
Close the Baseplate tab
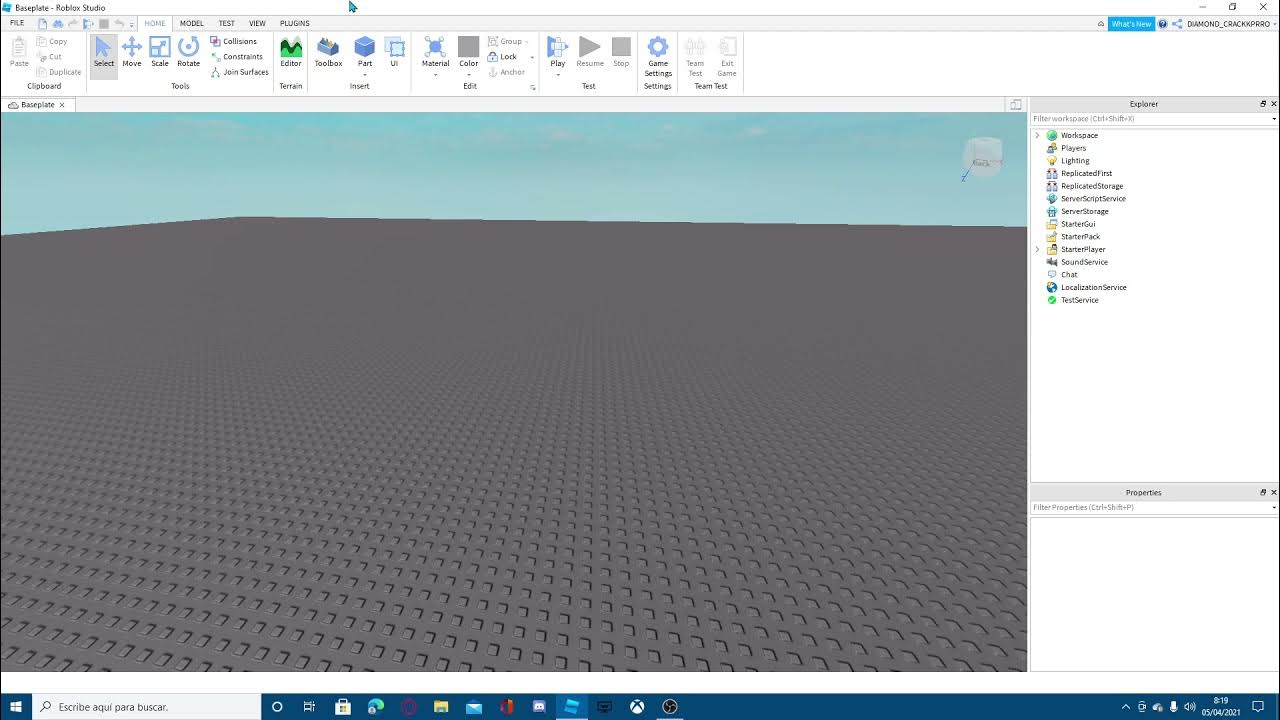[x=62, y=104]
